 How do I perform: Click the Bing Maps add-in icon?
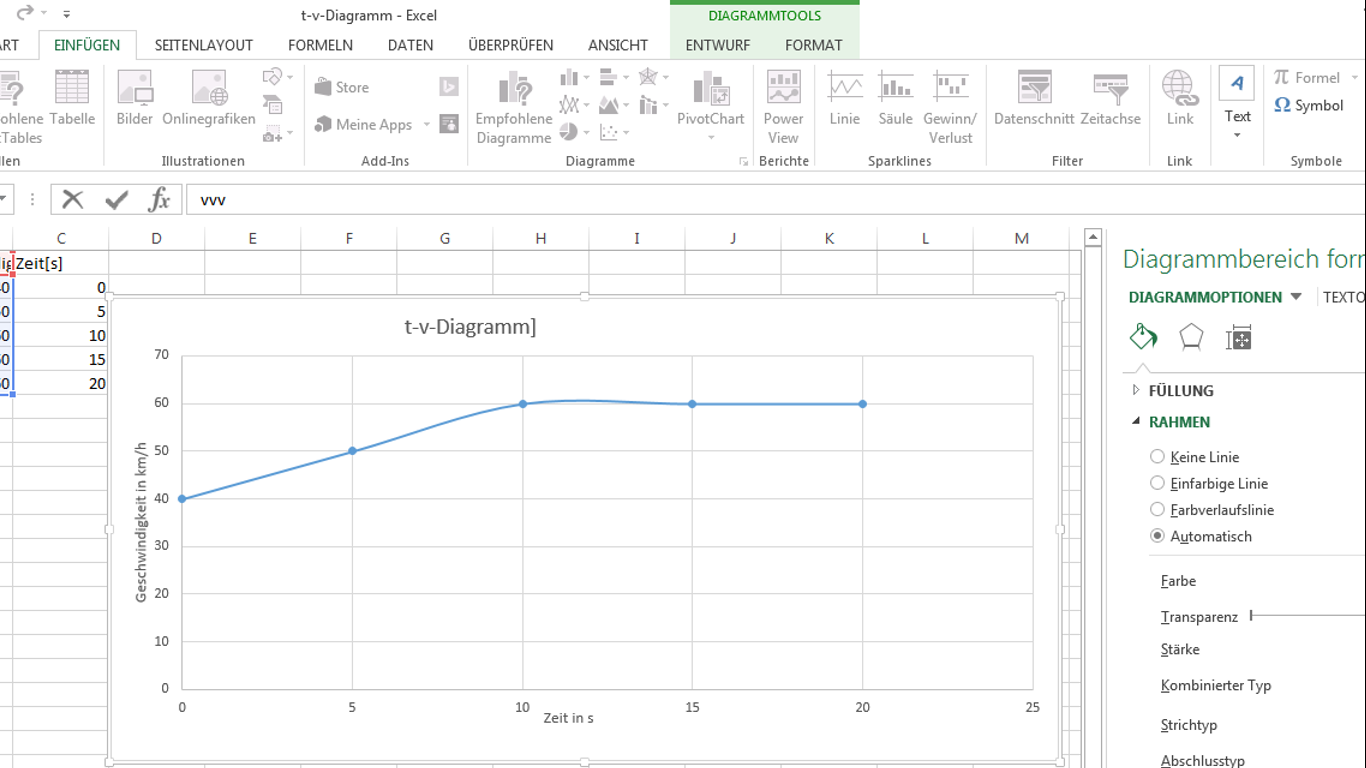(449, 87)
